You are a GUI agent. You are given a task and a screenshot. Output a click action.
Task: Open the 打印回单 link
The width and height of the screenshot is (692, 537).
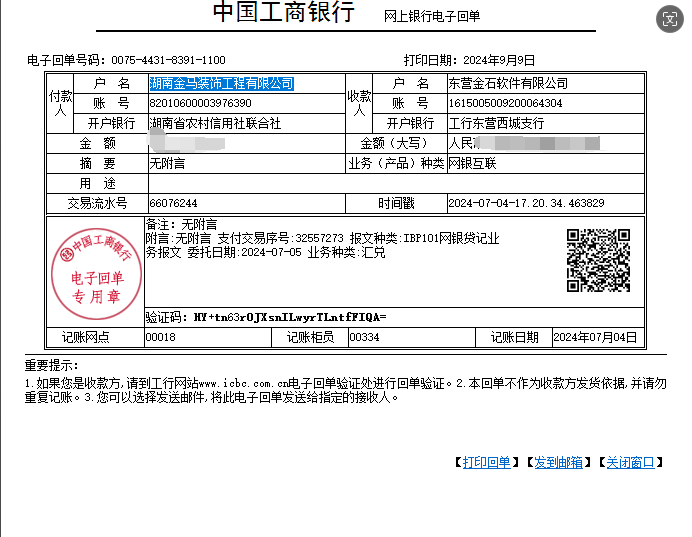click(486, 462)
